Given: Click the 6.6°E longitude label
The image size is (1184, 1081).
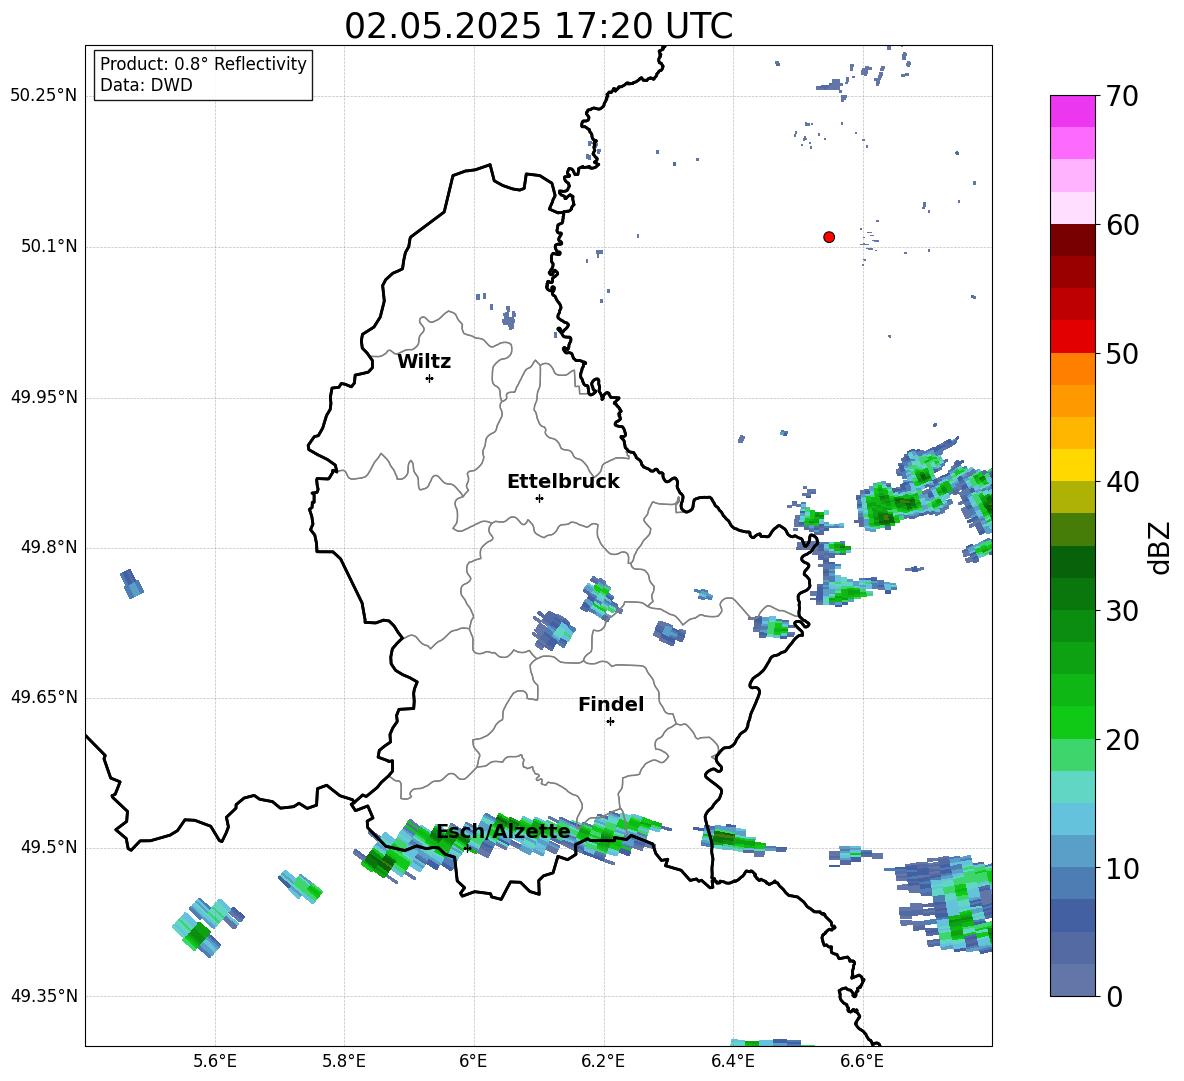Looking at the screenshot, I should tap(862, 1061).
